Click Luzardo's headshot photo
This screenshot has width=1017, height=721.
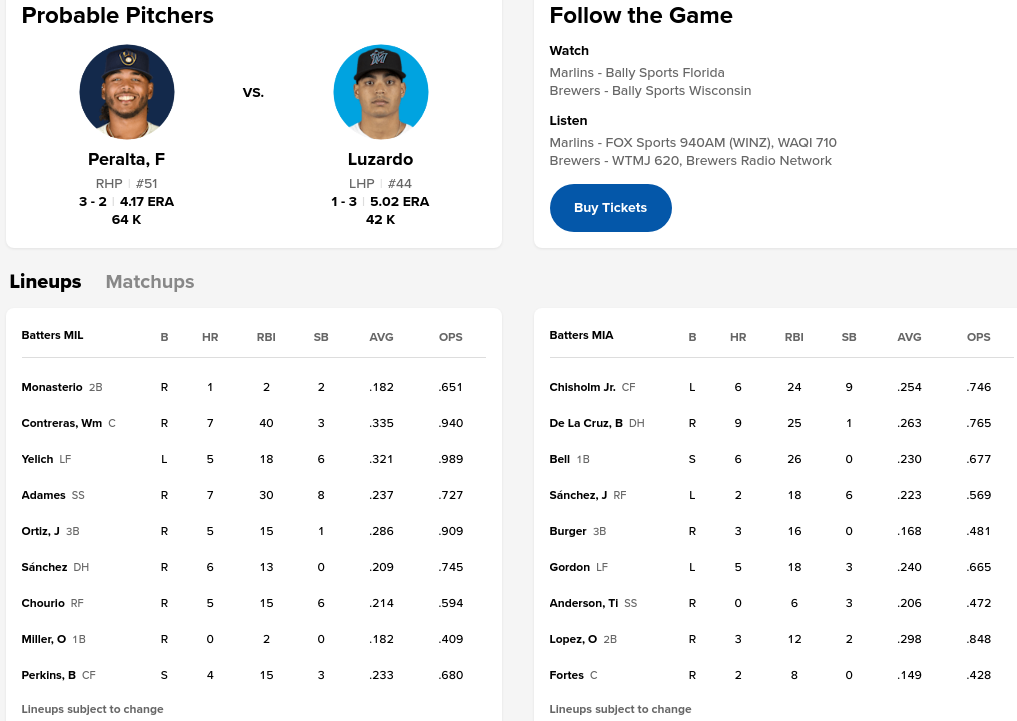pos(381,92)
